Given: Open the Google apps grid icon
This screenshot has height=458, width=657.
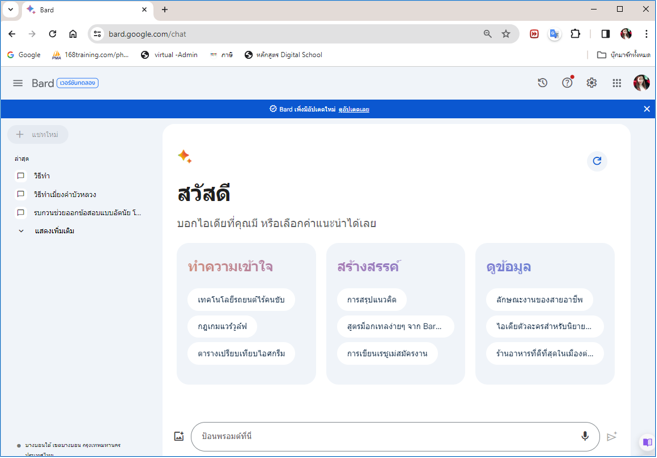Looking at the screenshot, I should click(616, 83).
